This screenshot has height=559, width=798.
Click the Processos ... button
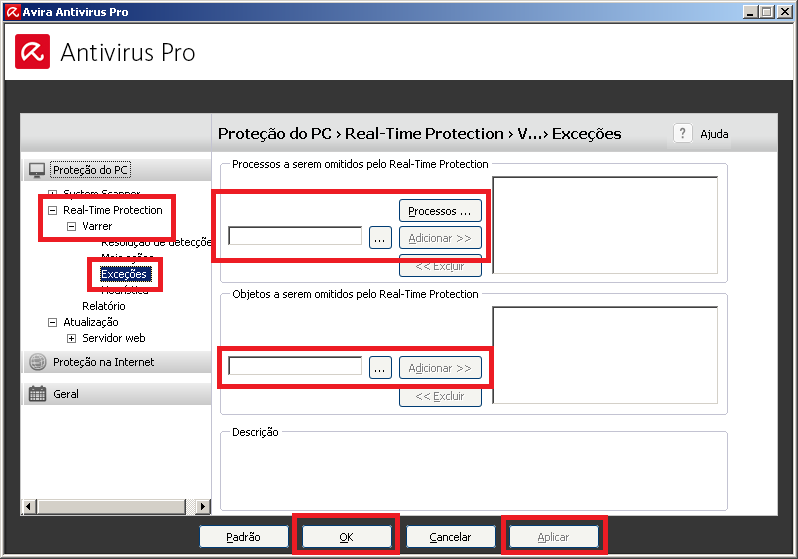pos(440,211)
